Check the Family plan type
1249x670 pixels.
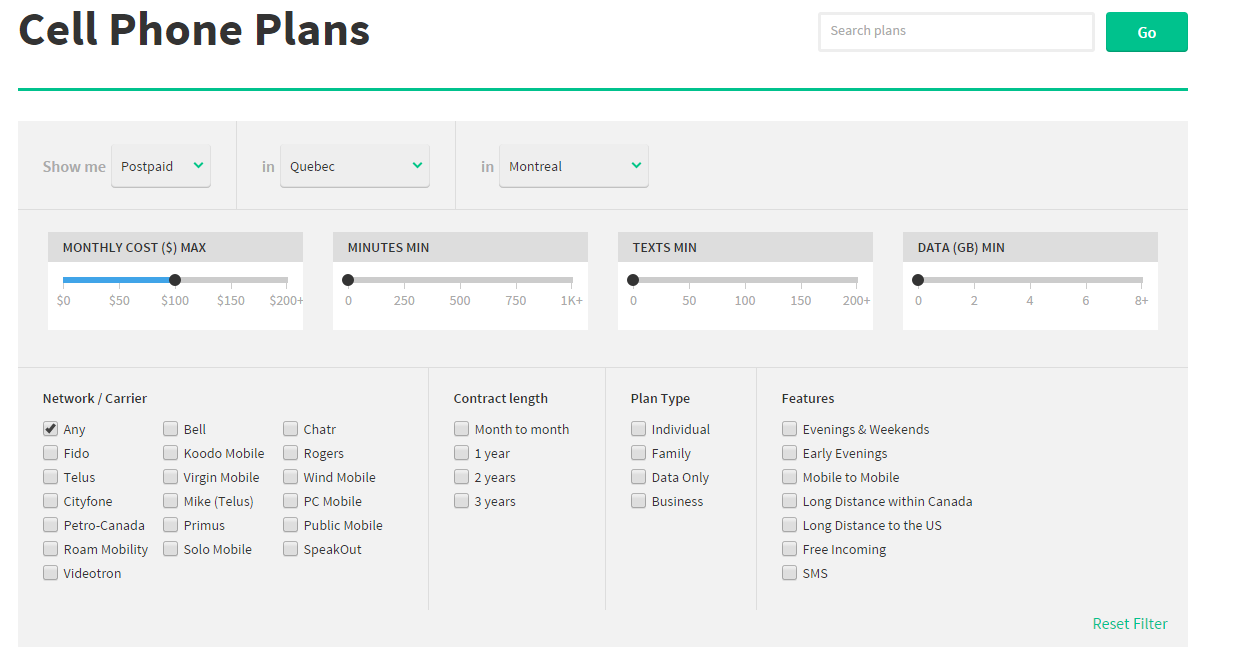point(638,453)
